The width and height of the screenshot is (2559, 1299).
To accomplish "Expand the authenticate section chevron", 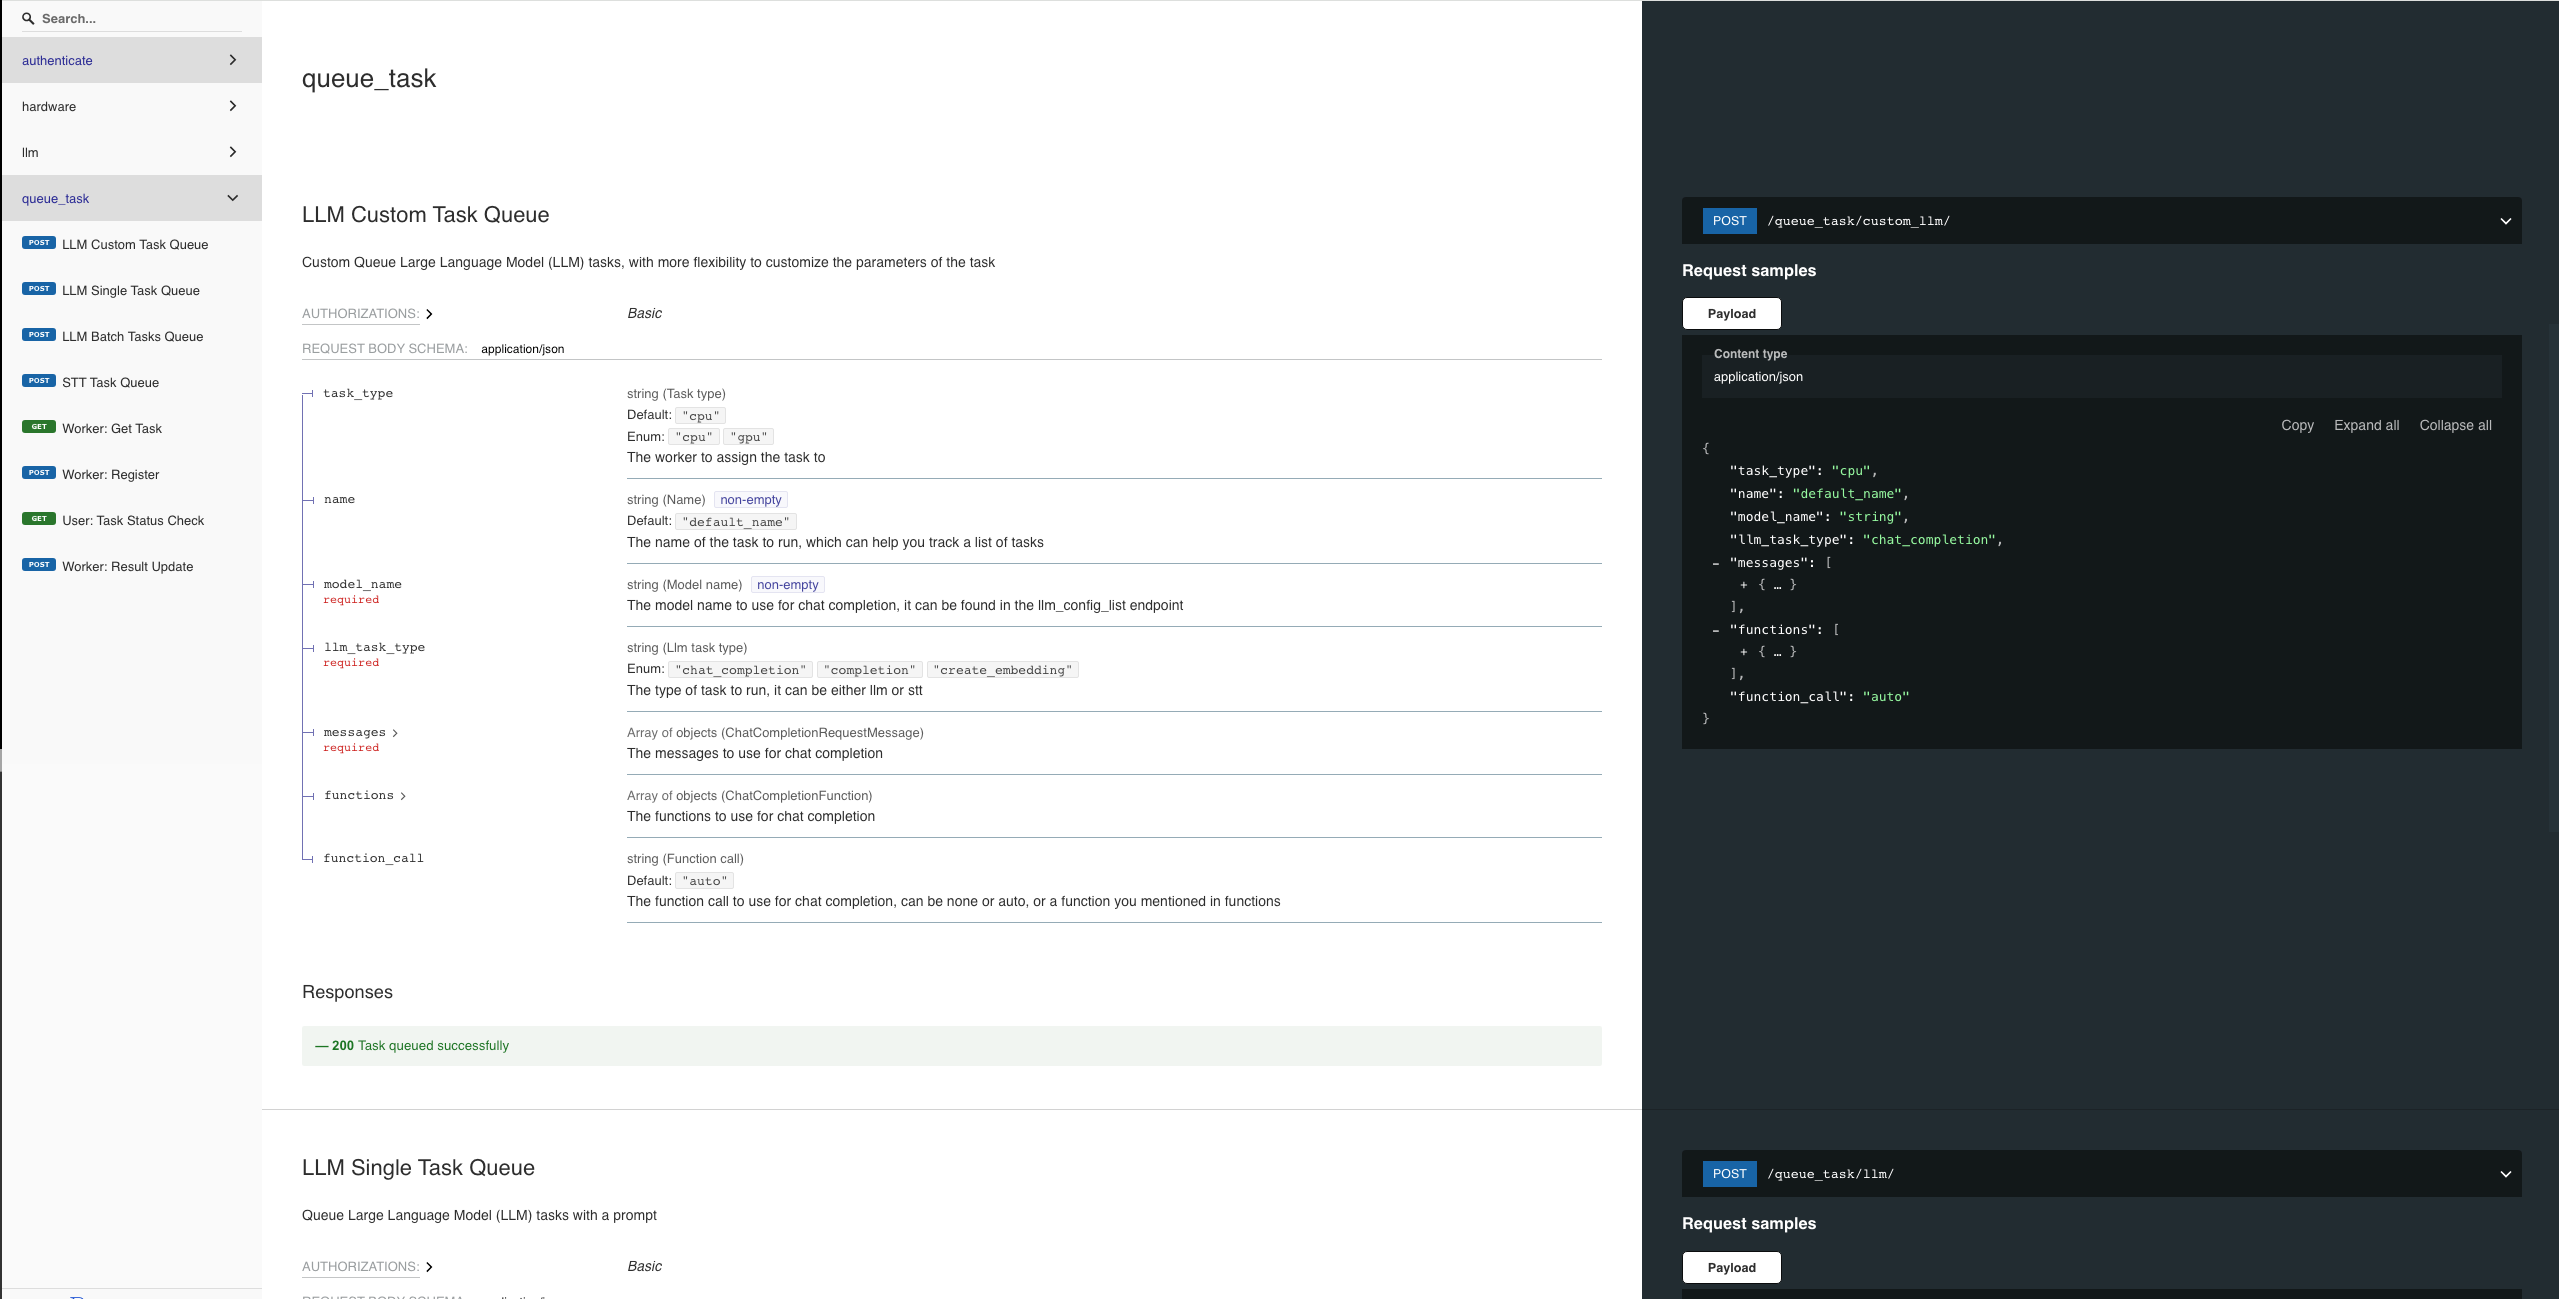I will [233, 60].
